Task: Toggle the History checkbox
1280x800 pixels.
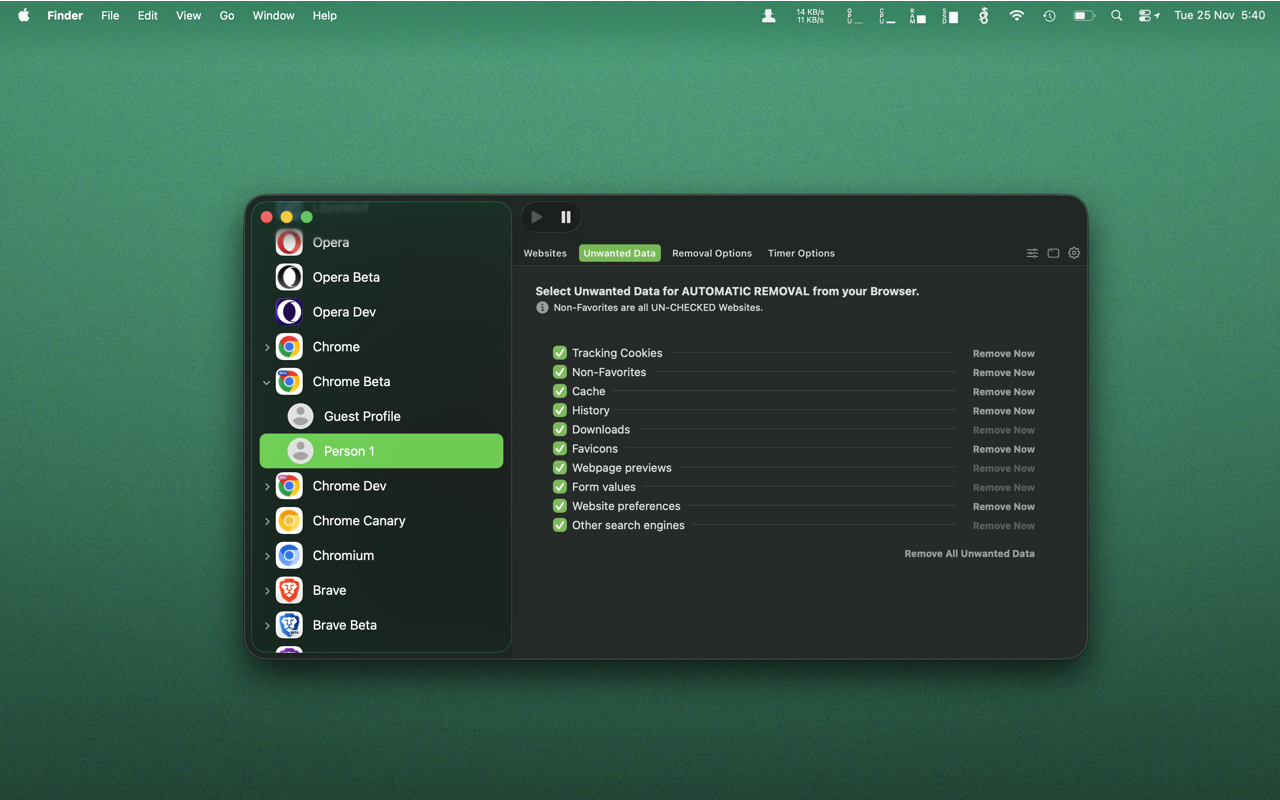Action: 560,410
